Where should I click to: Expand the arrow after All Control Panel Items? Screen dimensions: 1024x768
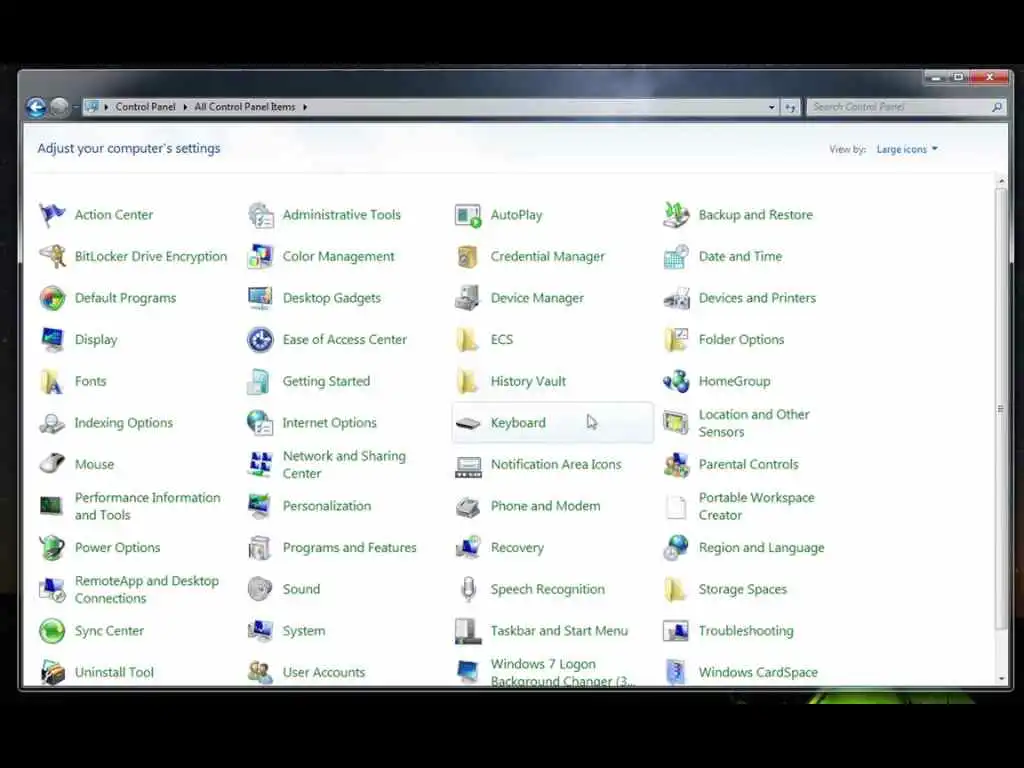click(x=305, y=107)
